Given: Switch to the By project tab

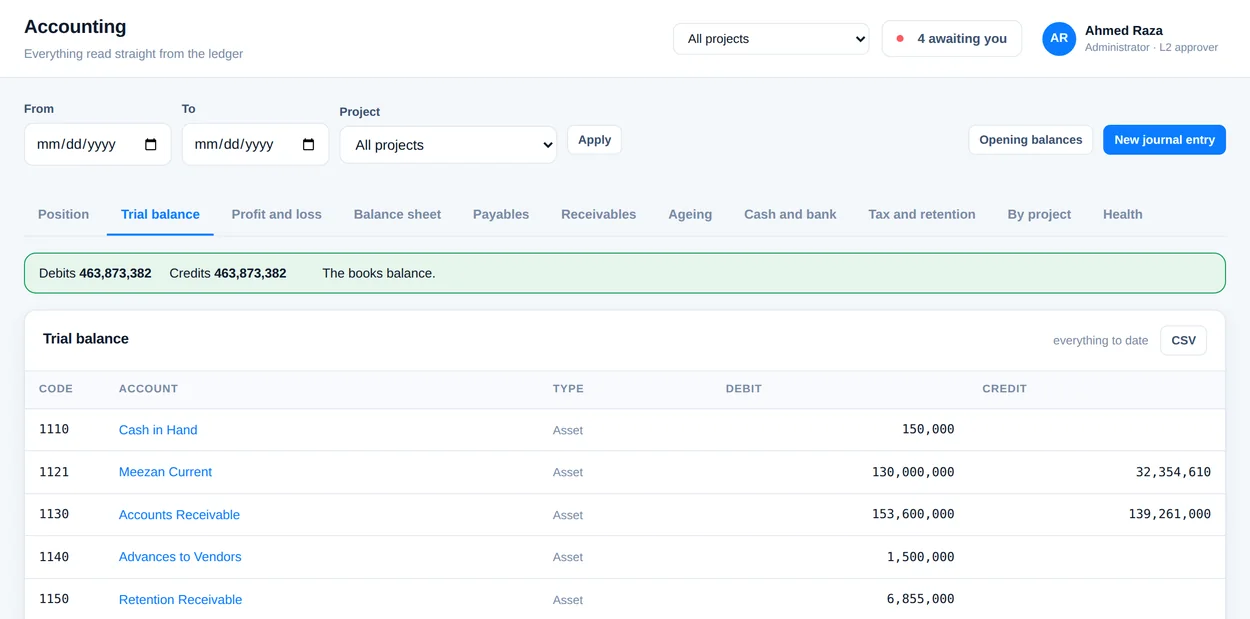Looking at the screenshot, I should pos(1039,214).
